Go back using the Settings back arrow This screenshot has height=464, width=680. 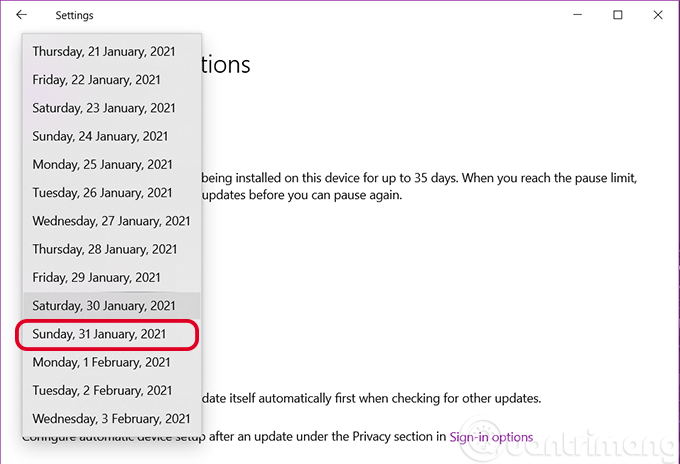point(22,15)
